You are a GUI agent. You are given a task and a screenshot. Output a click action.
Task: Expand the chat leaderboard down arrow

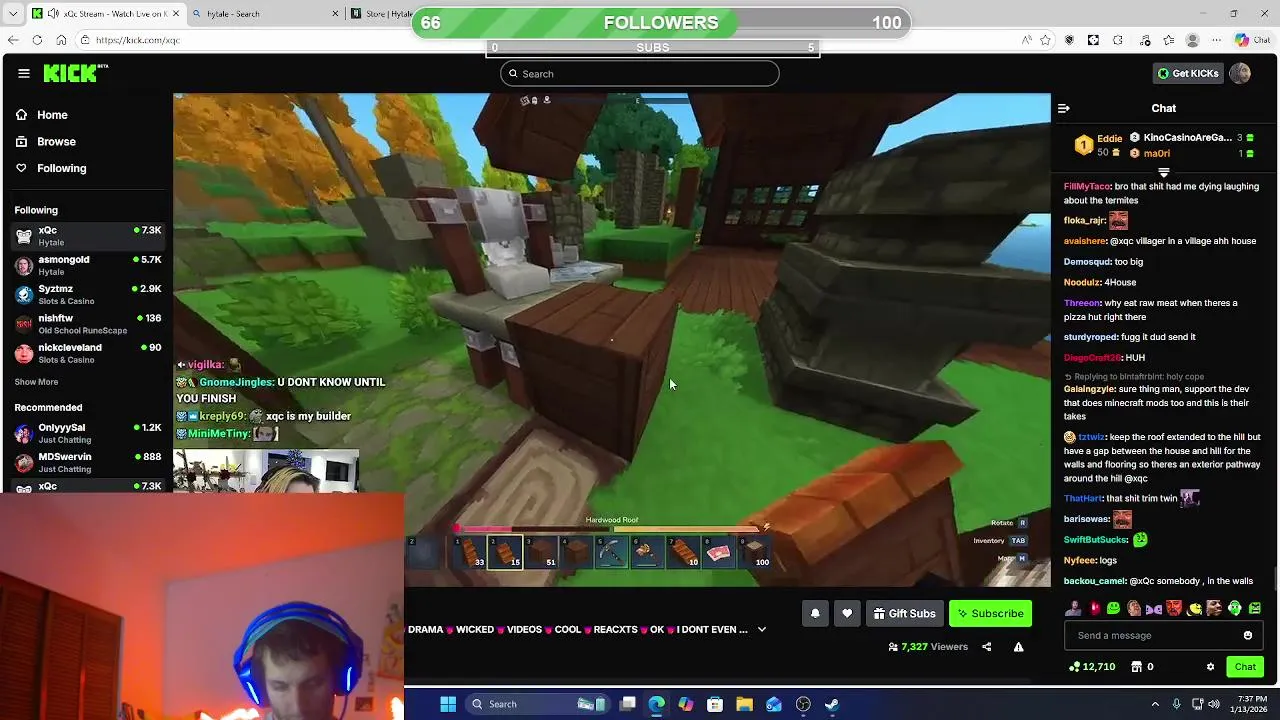(1163, 172)
